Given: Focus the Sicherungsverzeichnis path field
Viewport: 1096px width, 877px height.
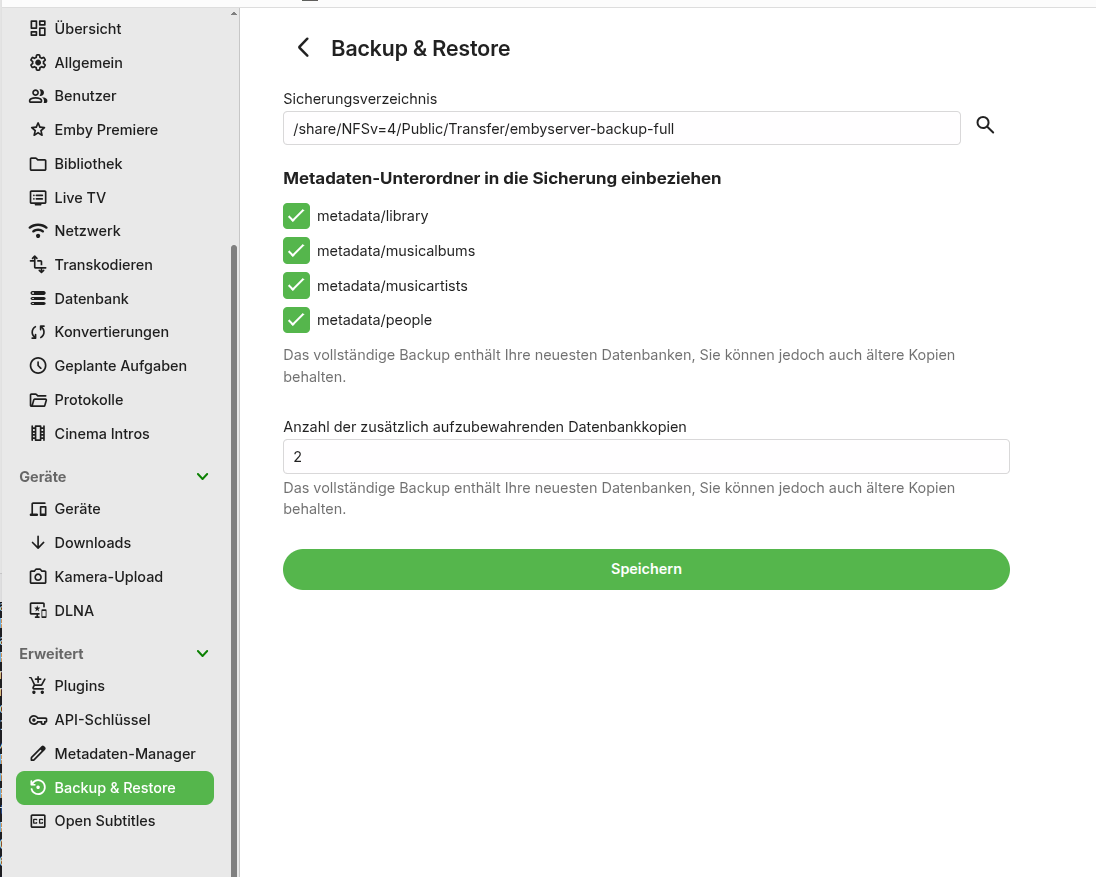Looking at the screenshot, I should click(x=621, y=128).
